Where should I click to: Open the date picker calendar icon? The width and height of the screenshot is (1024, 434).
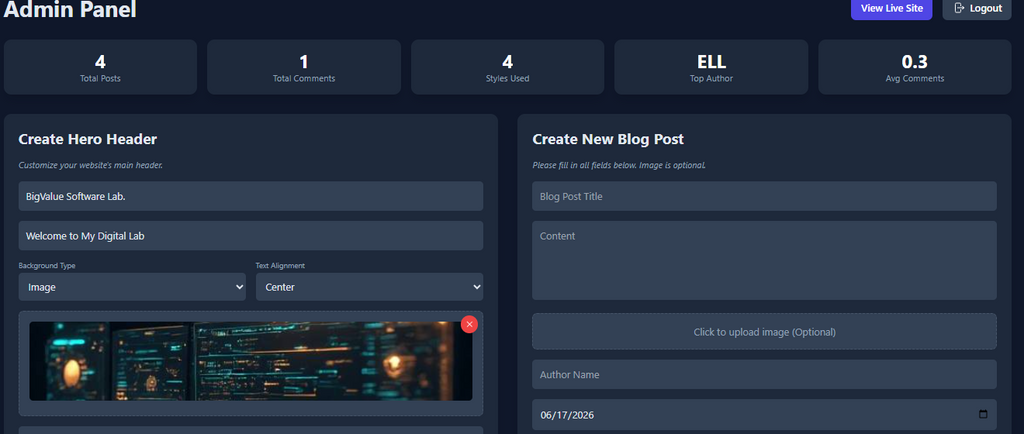click(983, 414)
